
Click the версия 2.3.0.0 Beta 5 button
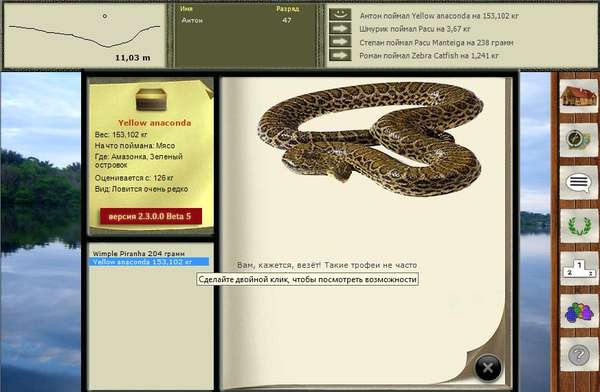151,216
